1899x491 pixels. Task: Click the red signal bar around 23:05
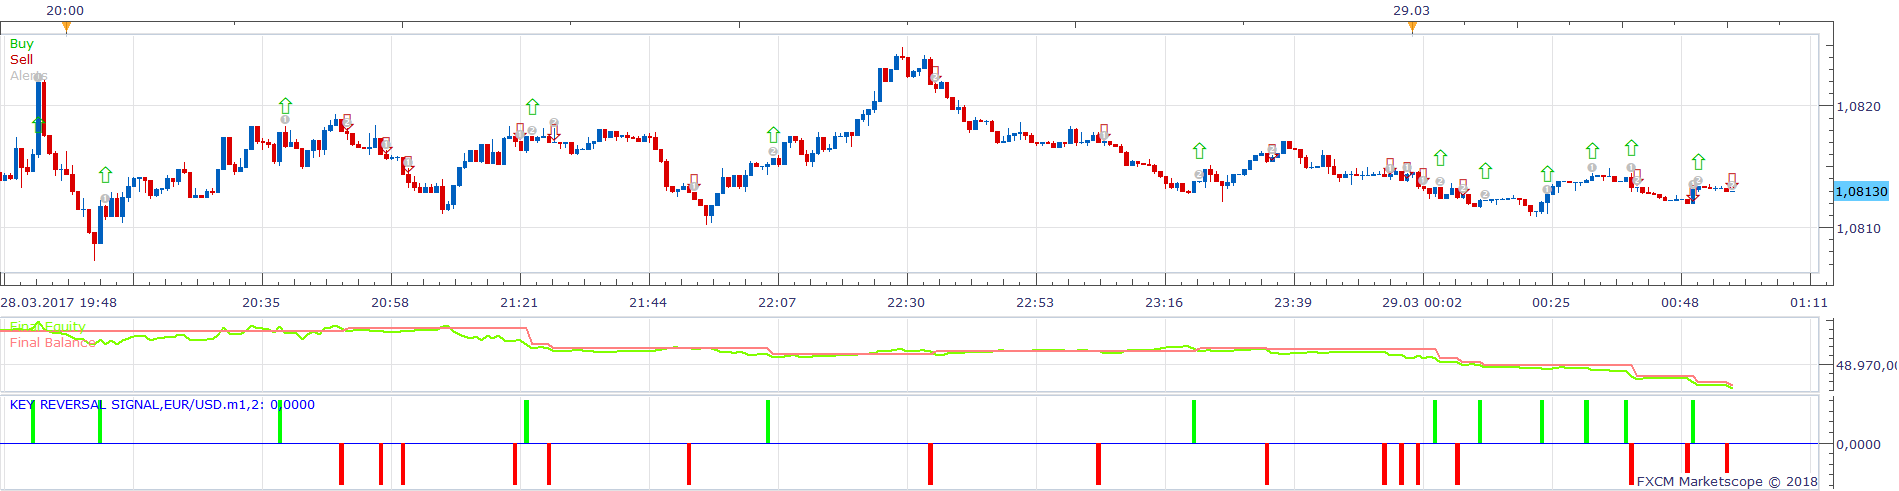point(1098,464)
